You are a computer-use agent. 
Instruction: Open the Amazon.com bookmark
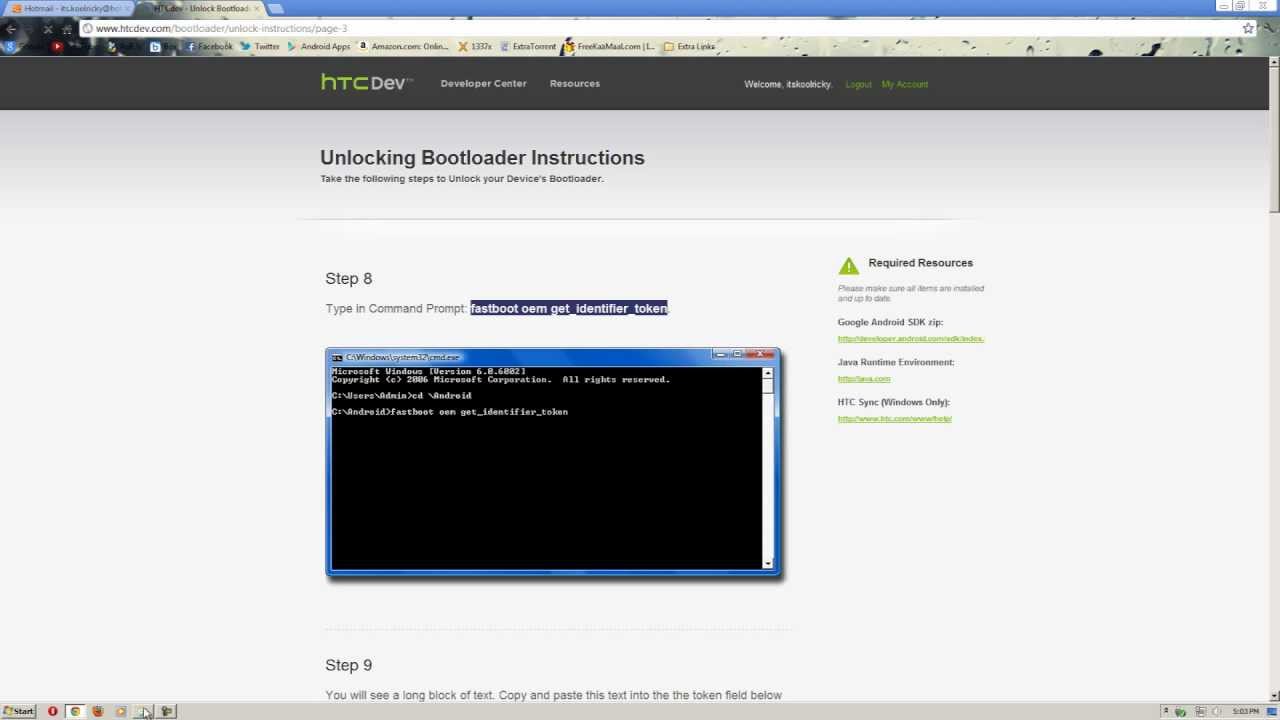pyautogui.click(x=404, y=46)
